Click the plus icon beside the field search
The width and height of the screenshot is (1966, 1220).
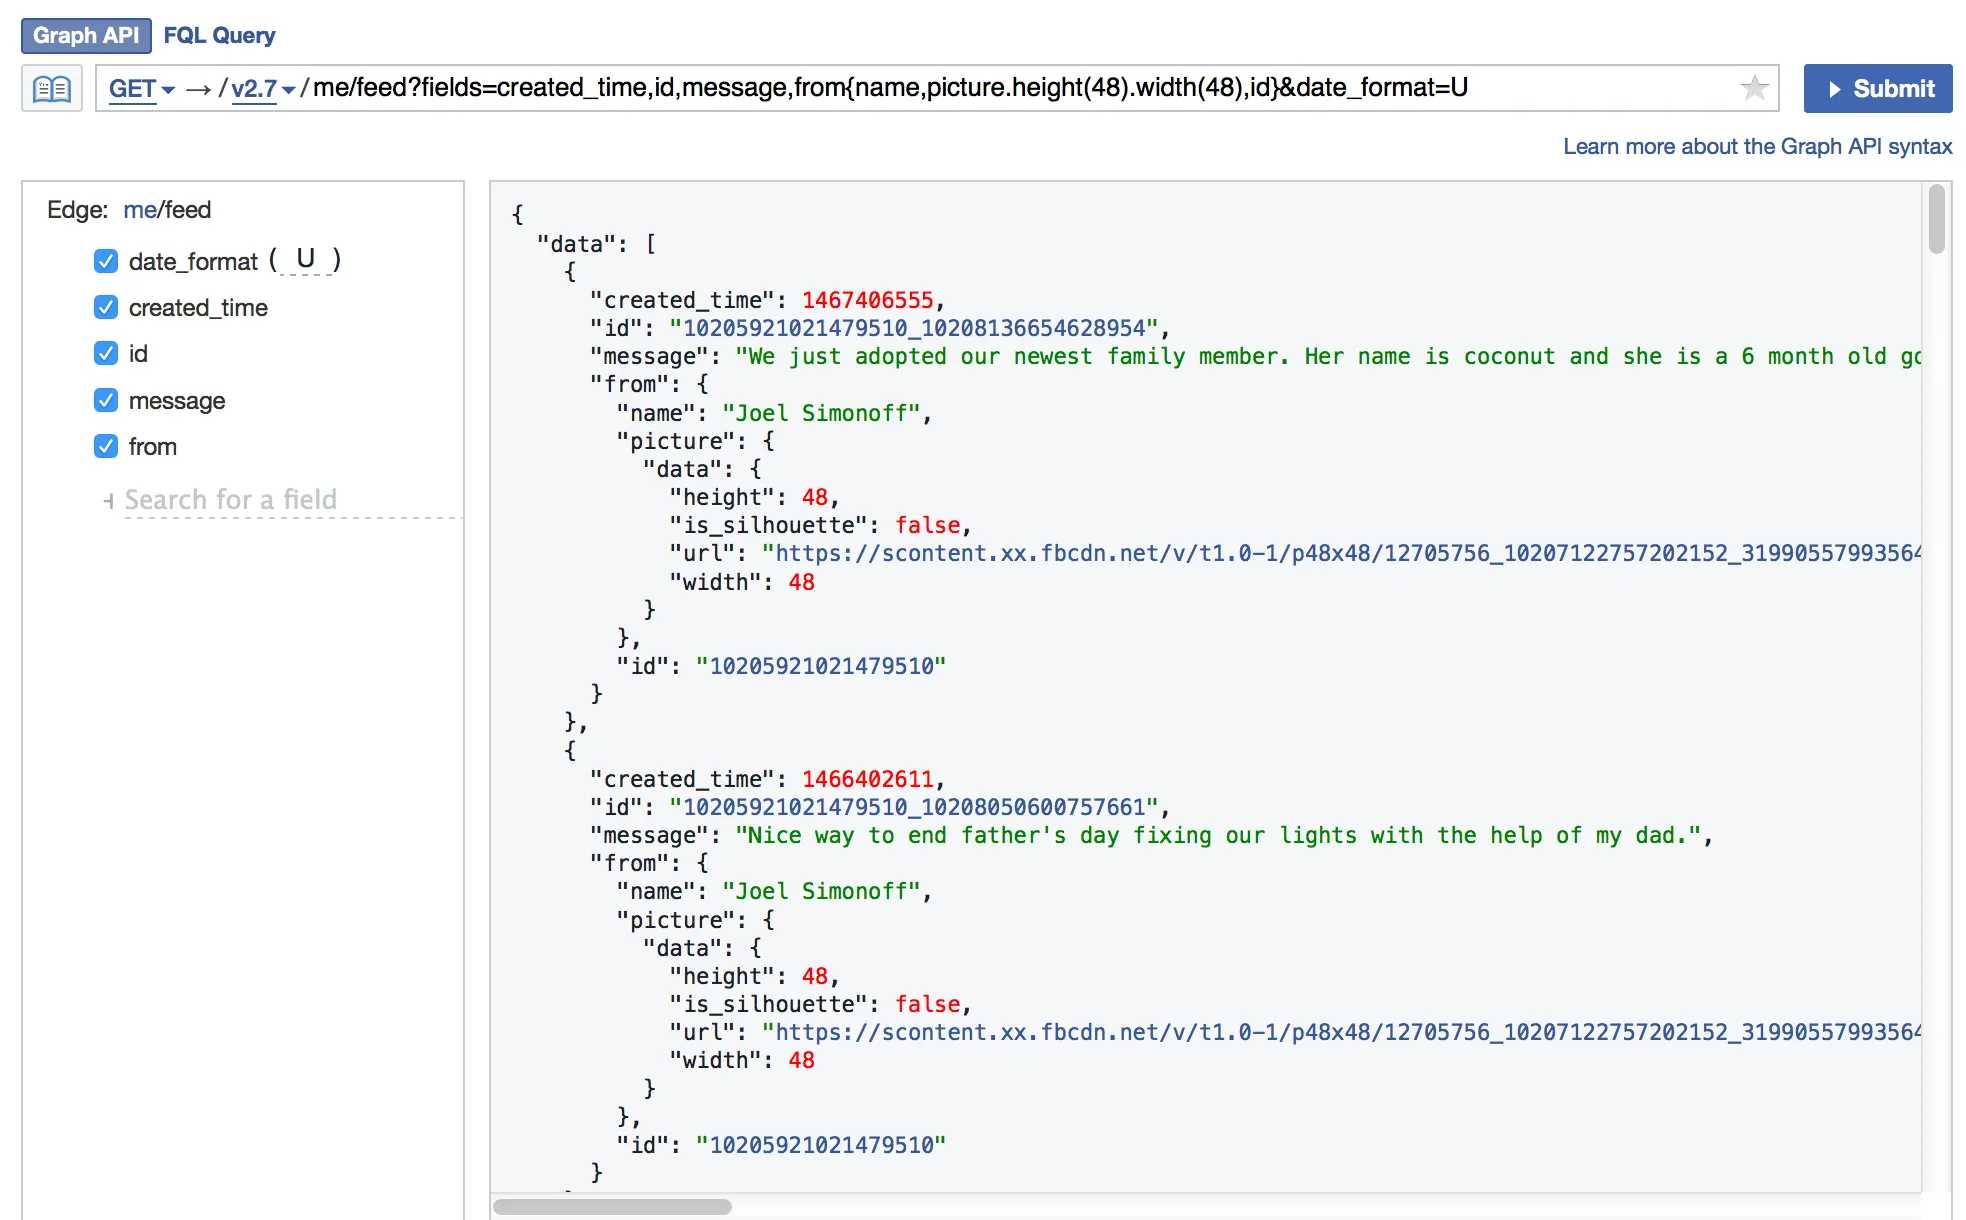click(108, 500)
